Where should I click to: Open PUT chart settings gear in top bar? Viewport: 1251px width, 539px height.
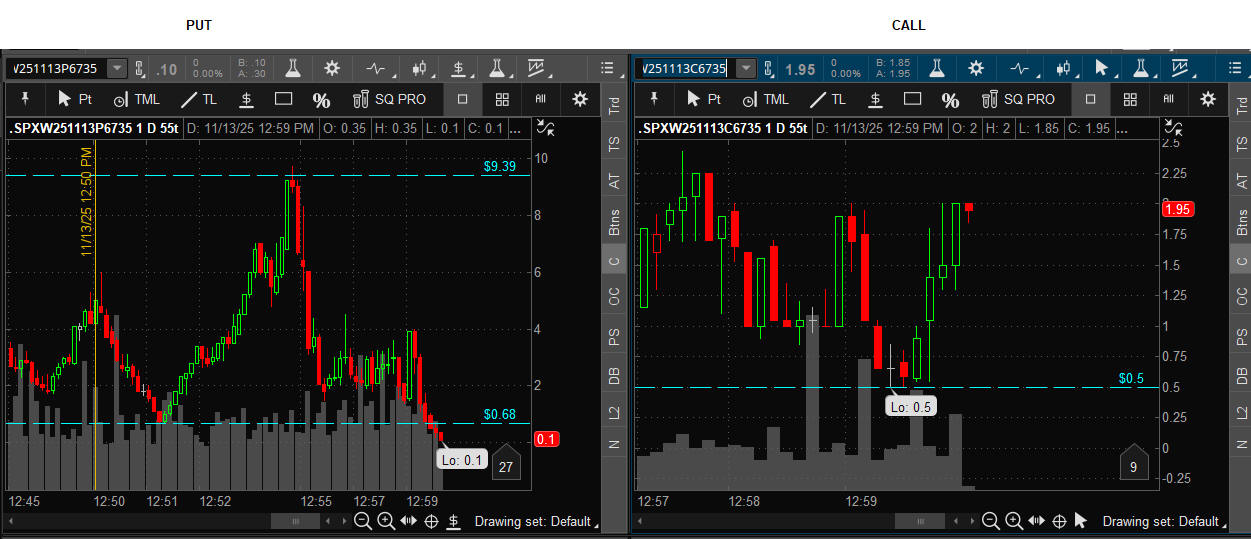[x=332, y=68]
